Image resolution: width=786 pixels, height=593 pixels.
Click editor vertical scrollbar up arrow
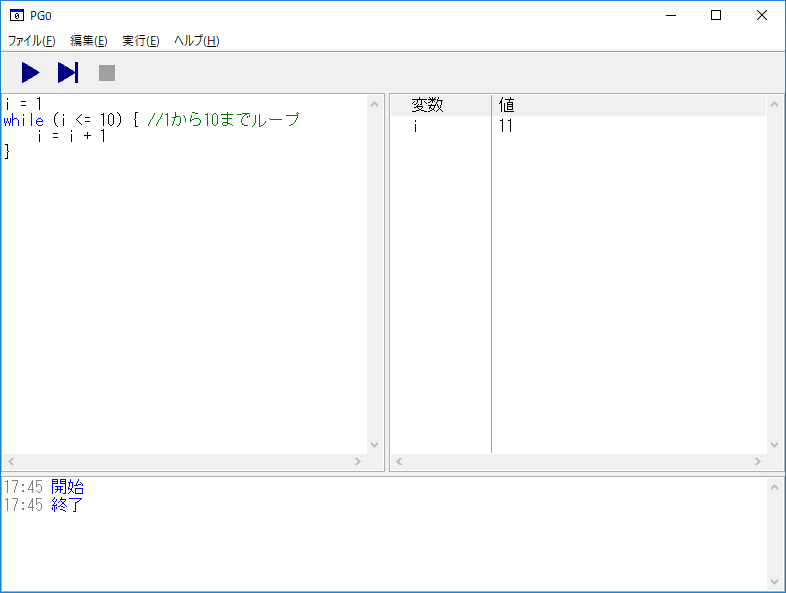(374, 104)
